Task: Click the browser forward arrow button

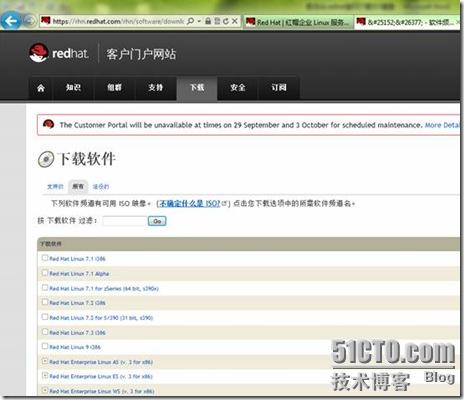Action: click(29, 21)
